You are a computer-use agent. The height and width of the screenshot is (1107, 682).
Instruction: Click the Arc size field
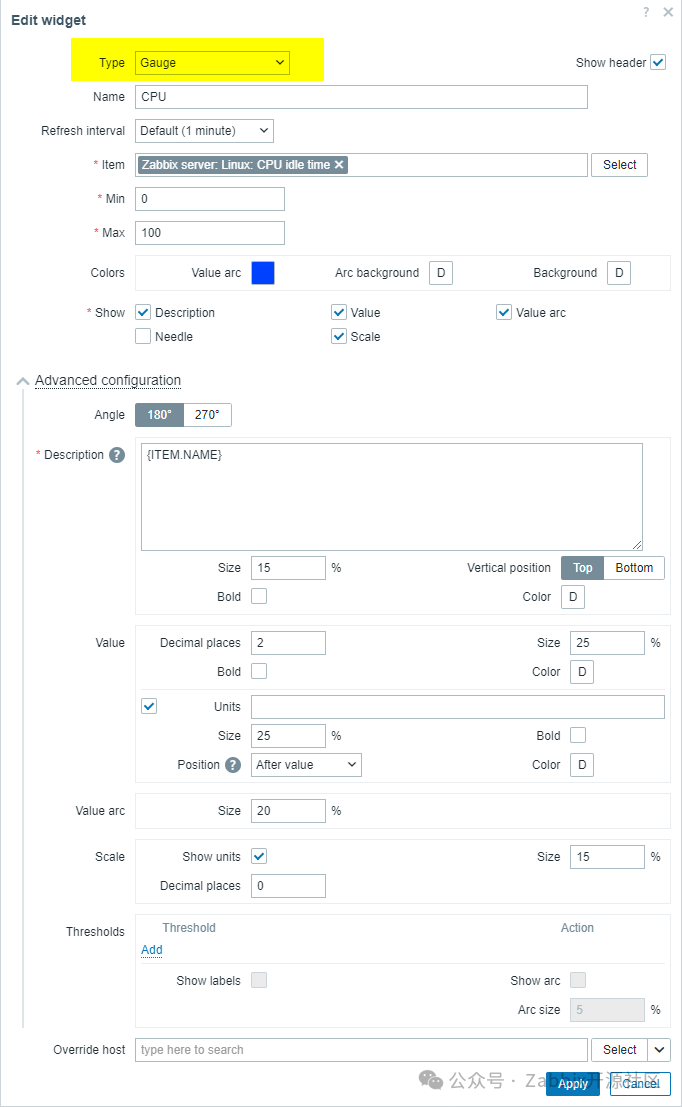coord(607,1010)
